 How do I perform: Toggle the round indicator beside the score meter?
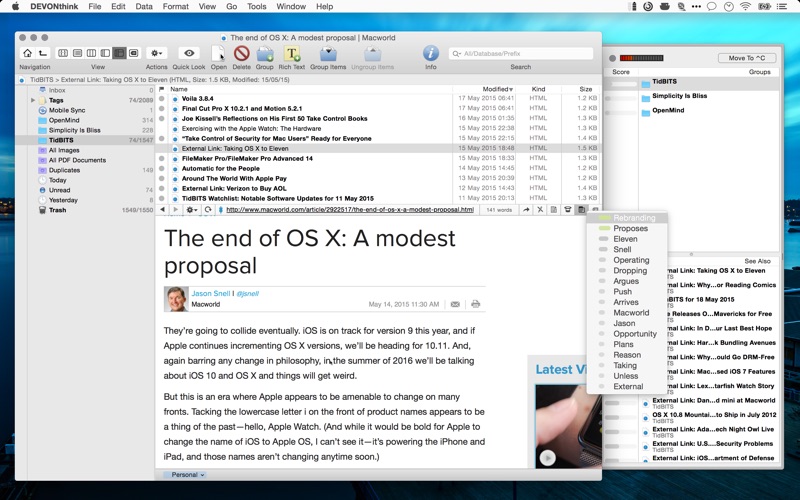point(611,58)
